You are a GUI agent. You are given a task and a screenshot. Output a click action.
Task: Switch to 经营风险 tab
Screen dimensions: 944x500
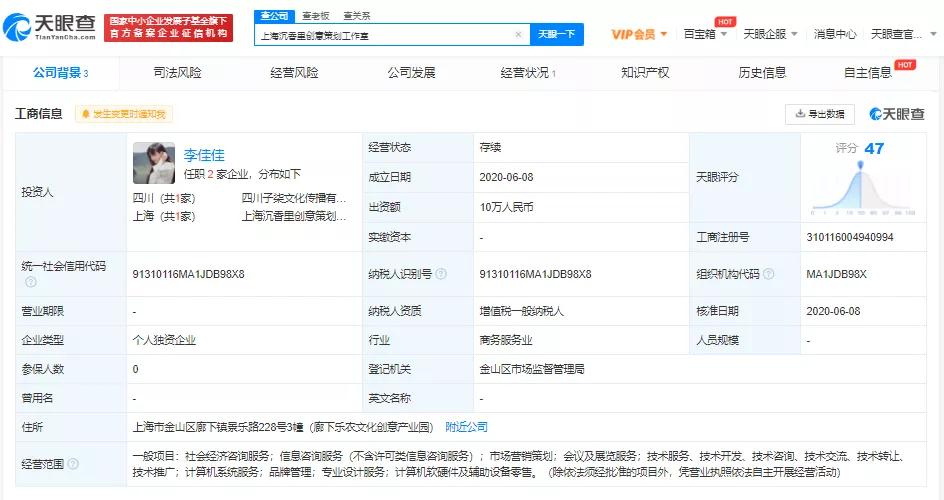point(294,73)
